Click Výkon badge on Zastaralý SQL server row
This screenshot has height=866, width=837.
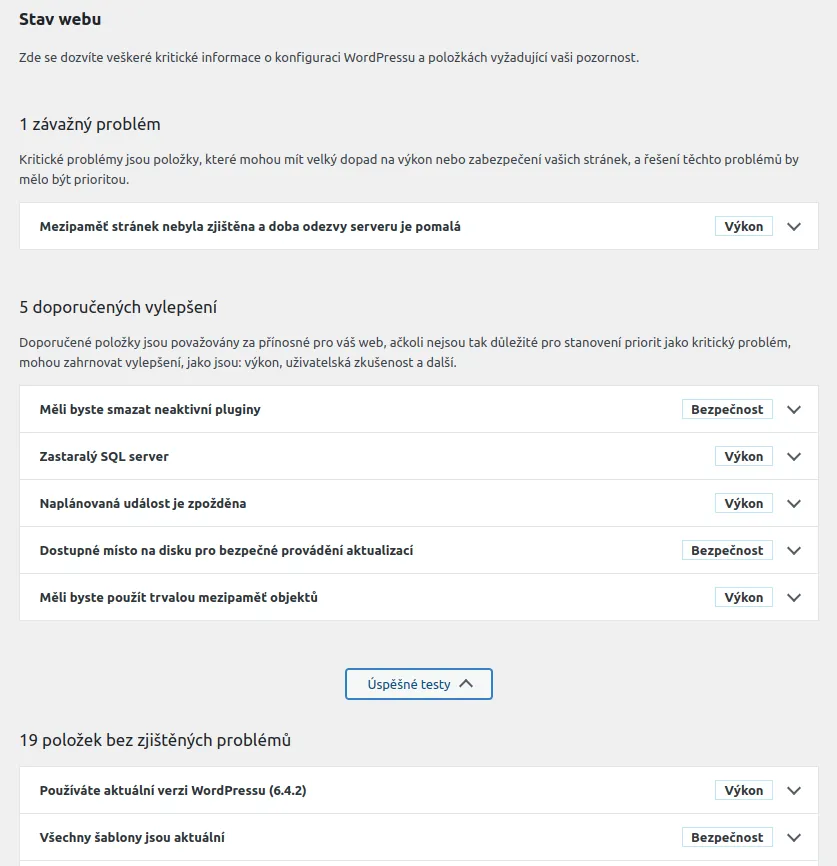[x=743, y=456]
